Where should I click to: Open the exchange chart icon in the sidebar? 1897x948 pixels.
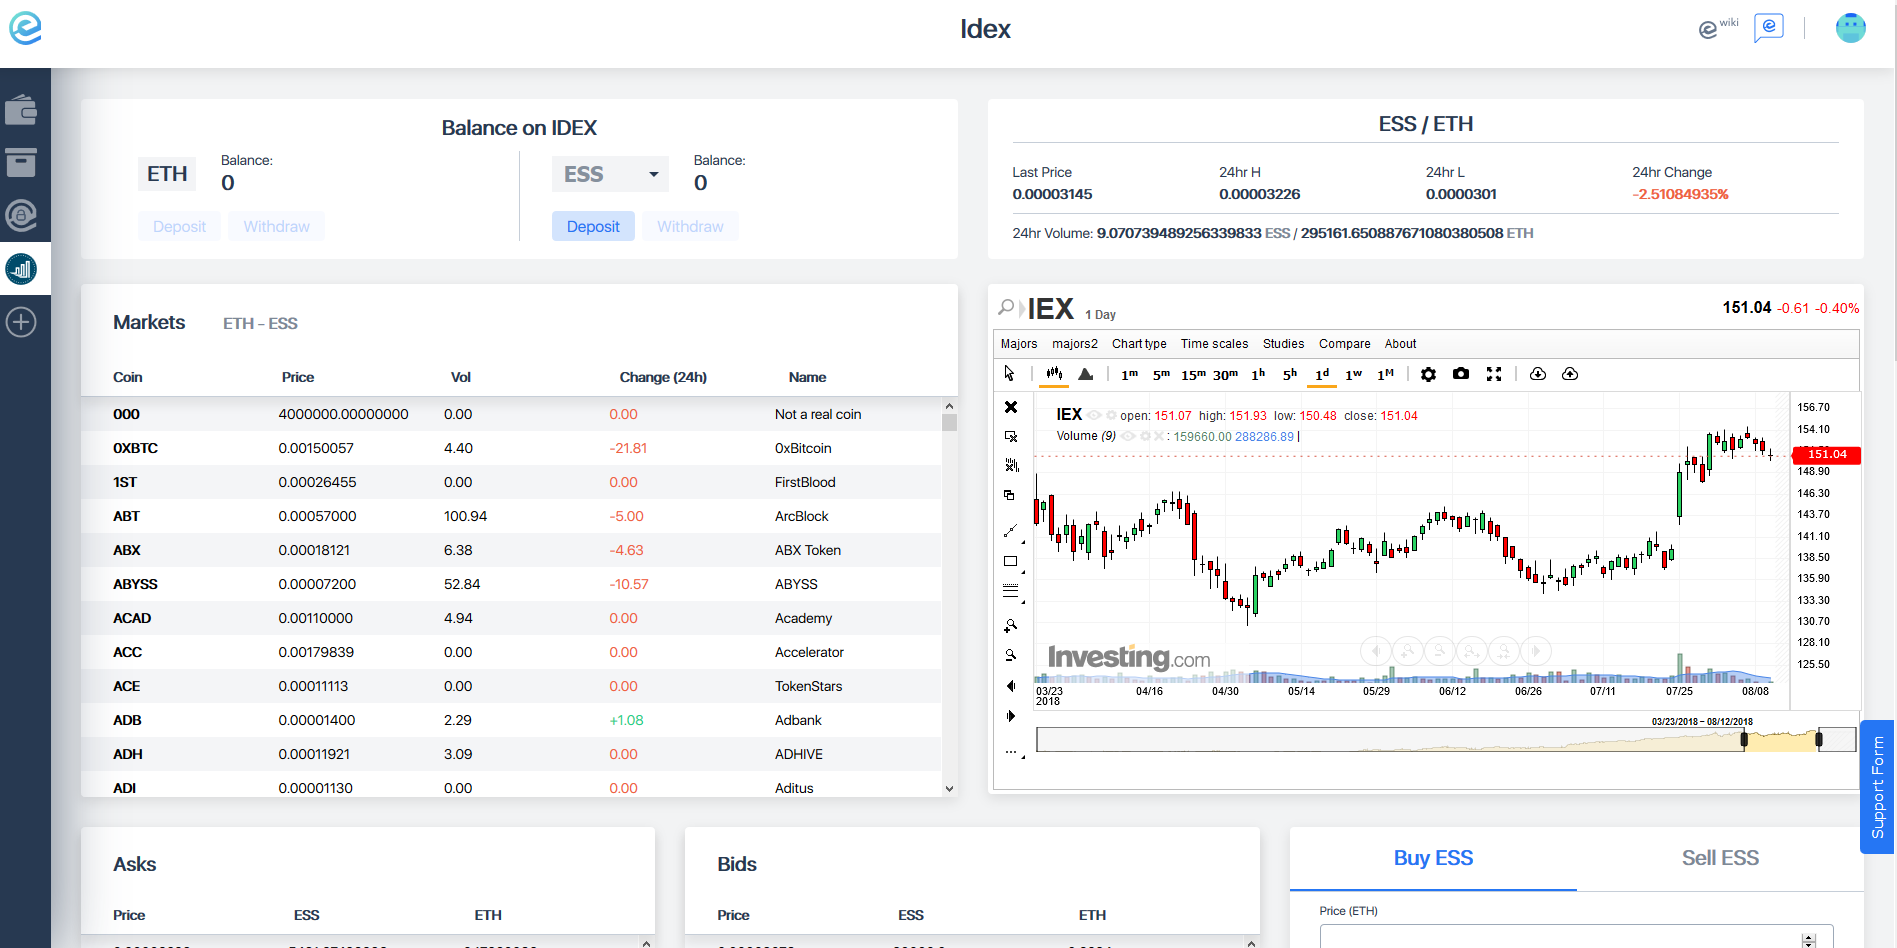21,269
